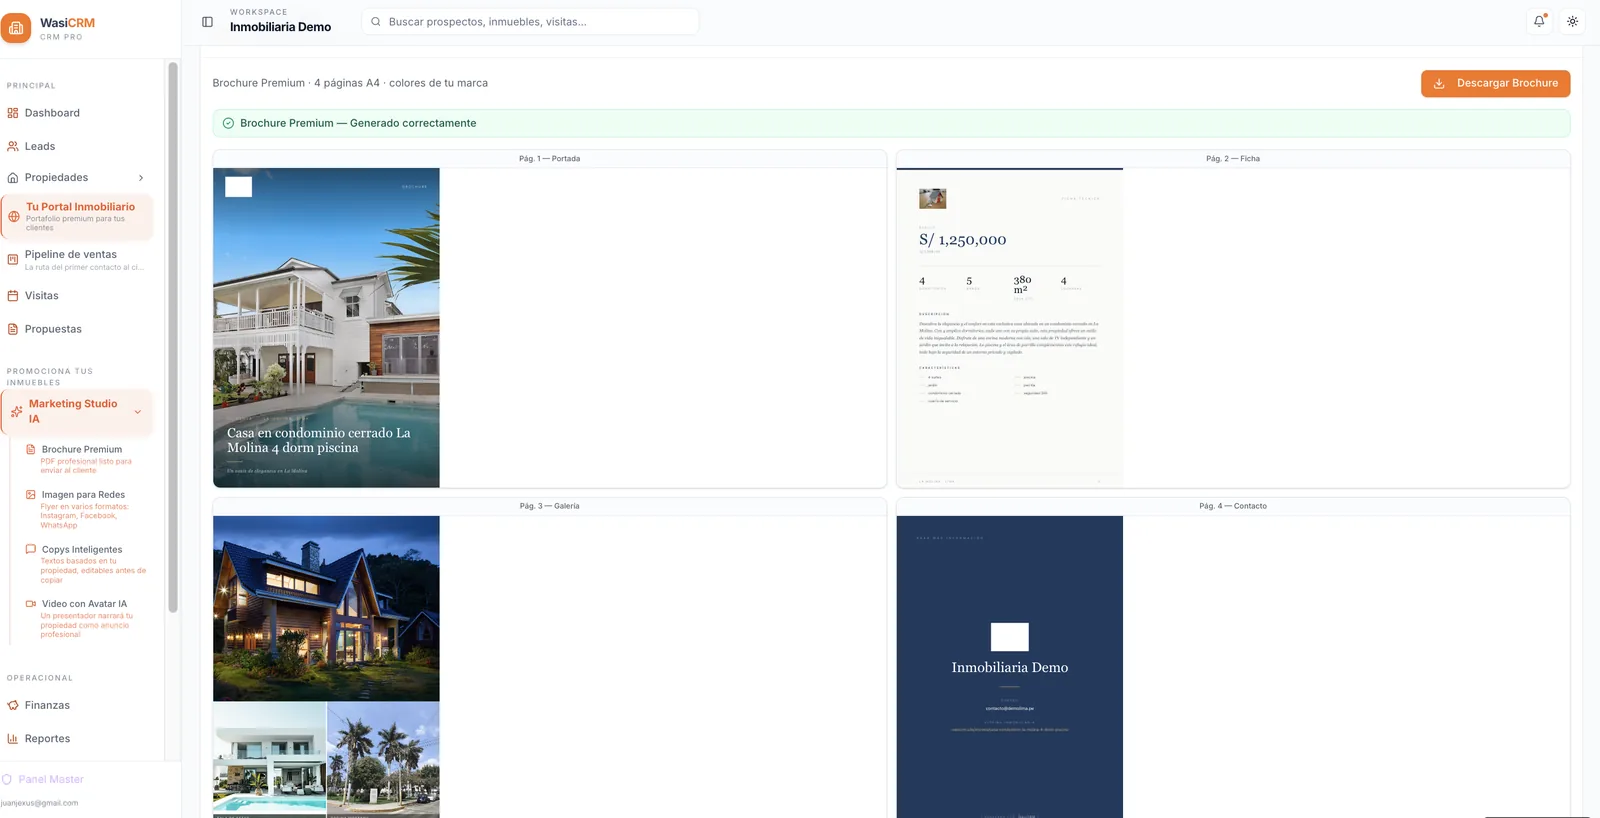Click the Visitas calendar icon
1600x818 pixels.
(x=13, y=296)
